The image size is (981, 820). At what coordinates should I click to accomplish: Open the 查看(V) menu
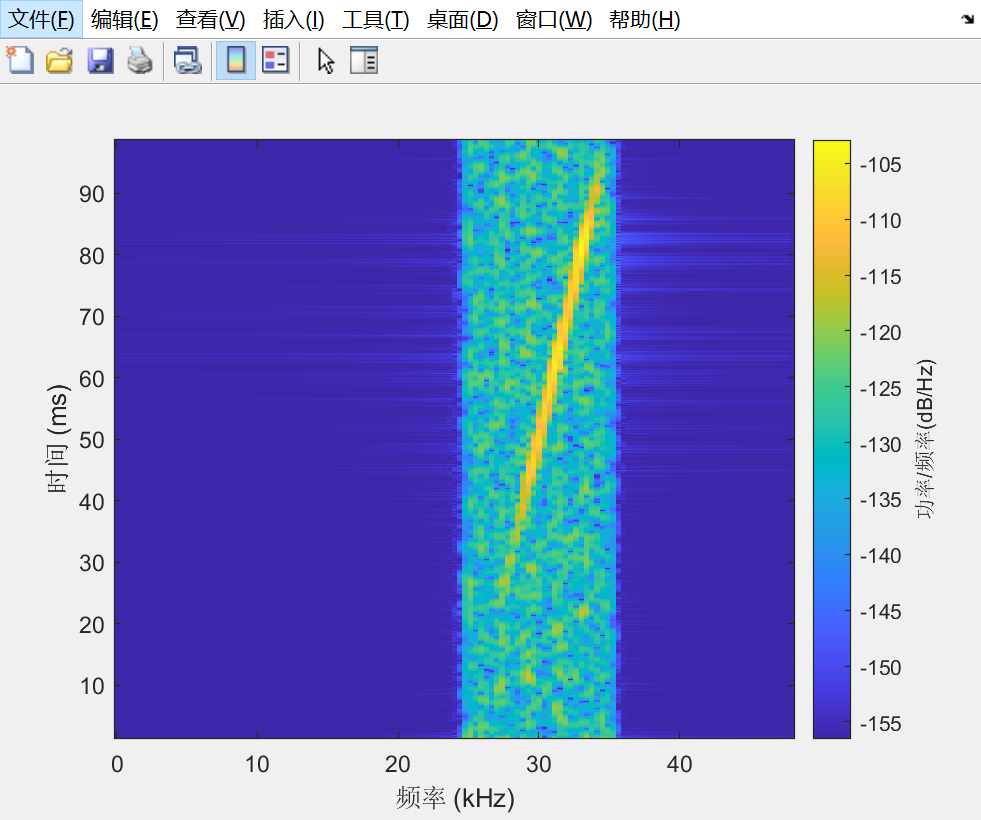point(211,19)
